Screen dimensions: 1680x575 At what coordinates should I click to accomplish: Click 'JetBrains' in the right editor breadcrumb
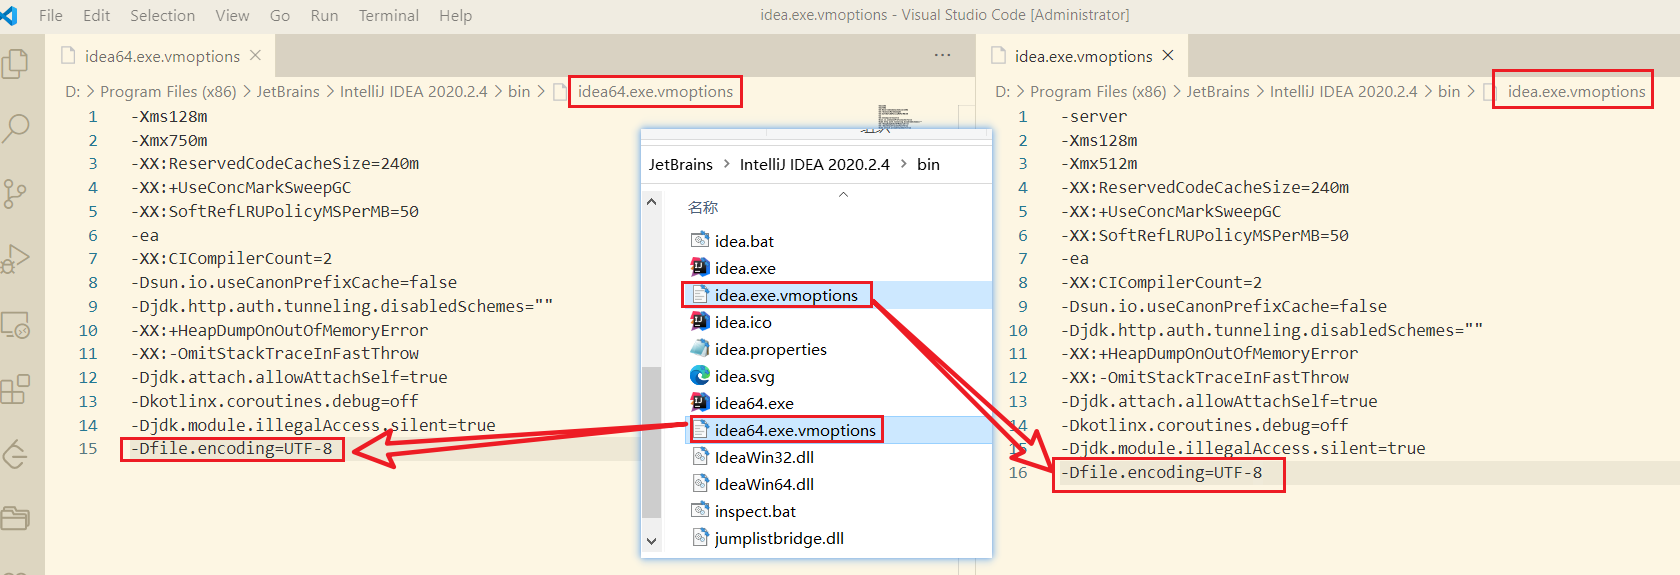point(1218,91)
